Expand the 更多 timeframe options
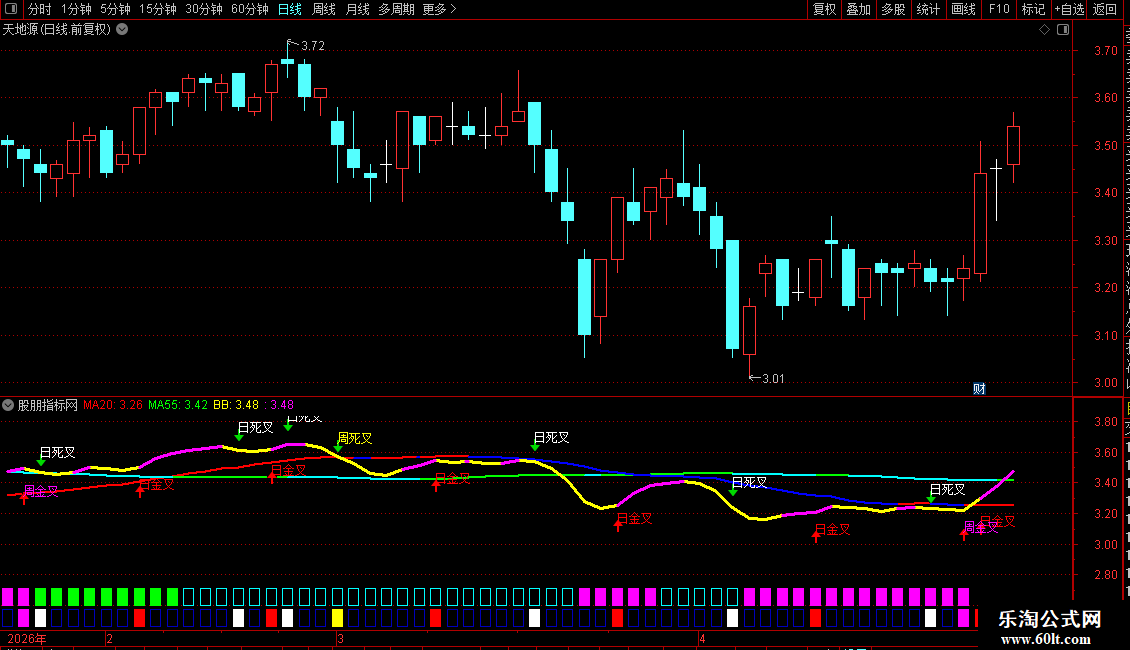The image size is (1130, 650). pos(440,9)
